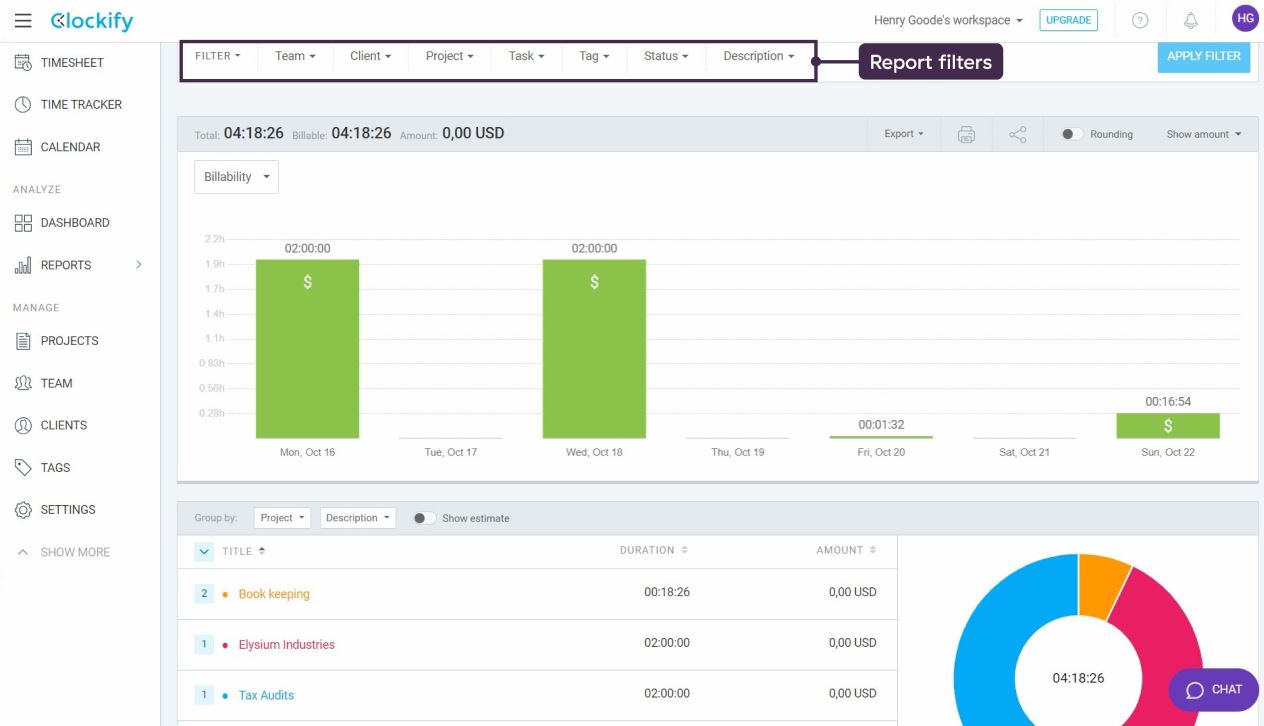The image size is (1264, 726).
Task: Click the print report icon
Action: 966,135
